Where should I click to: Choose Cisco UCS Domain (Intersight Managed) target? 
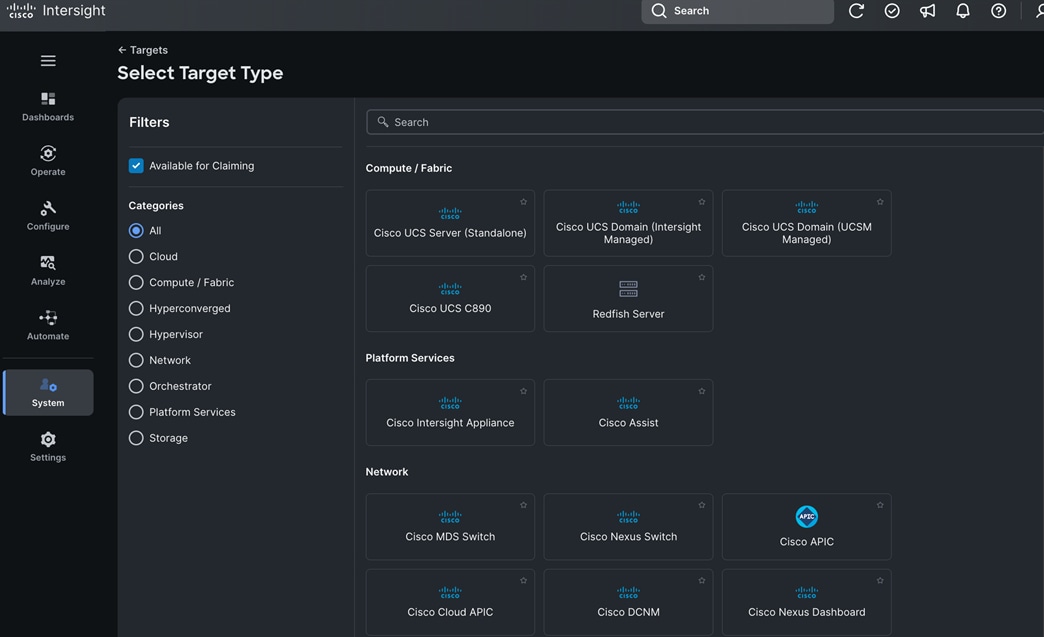pyautogui.click(x=629, y=223)
